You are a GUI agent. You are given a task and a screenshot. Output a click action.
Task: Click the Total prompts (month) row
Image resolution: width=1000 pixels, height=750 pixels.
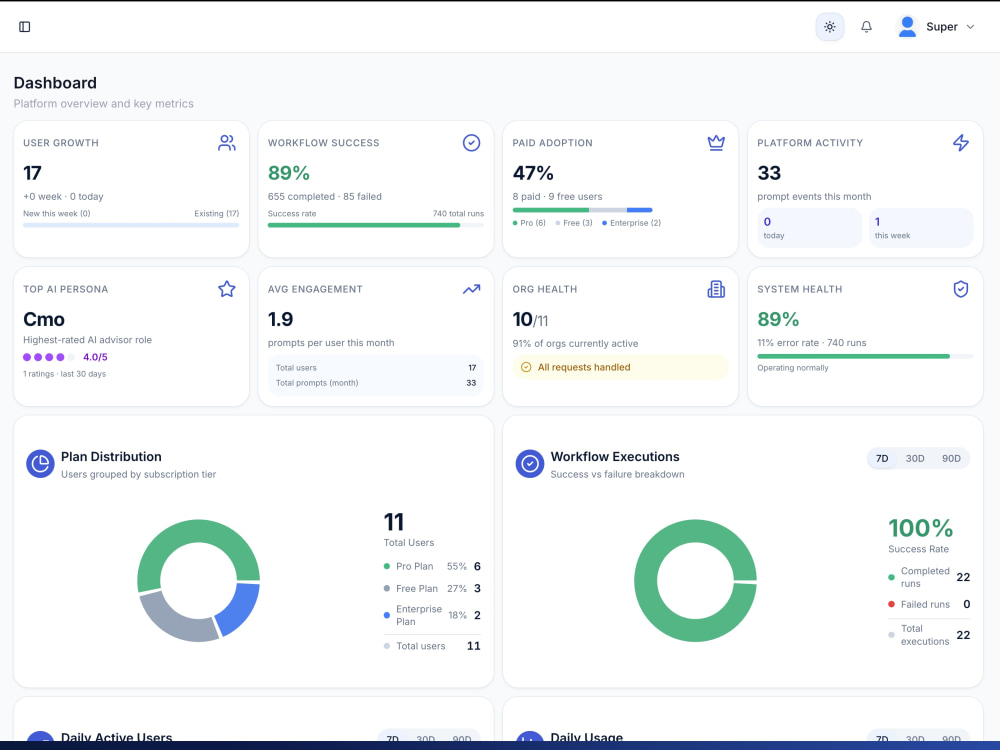tap(376, 383)
